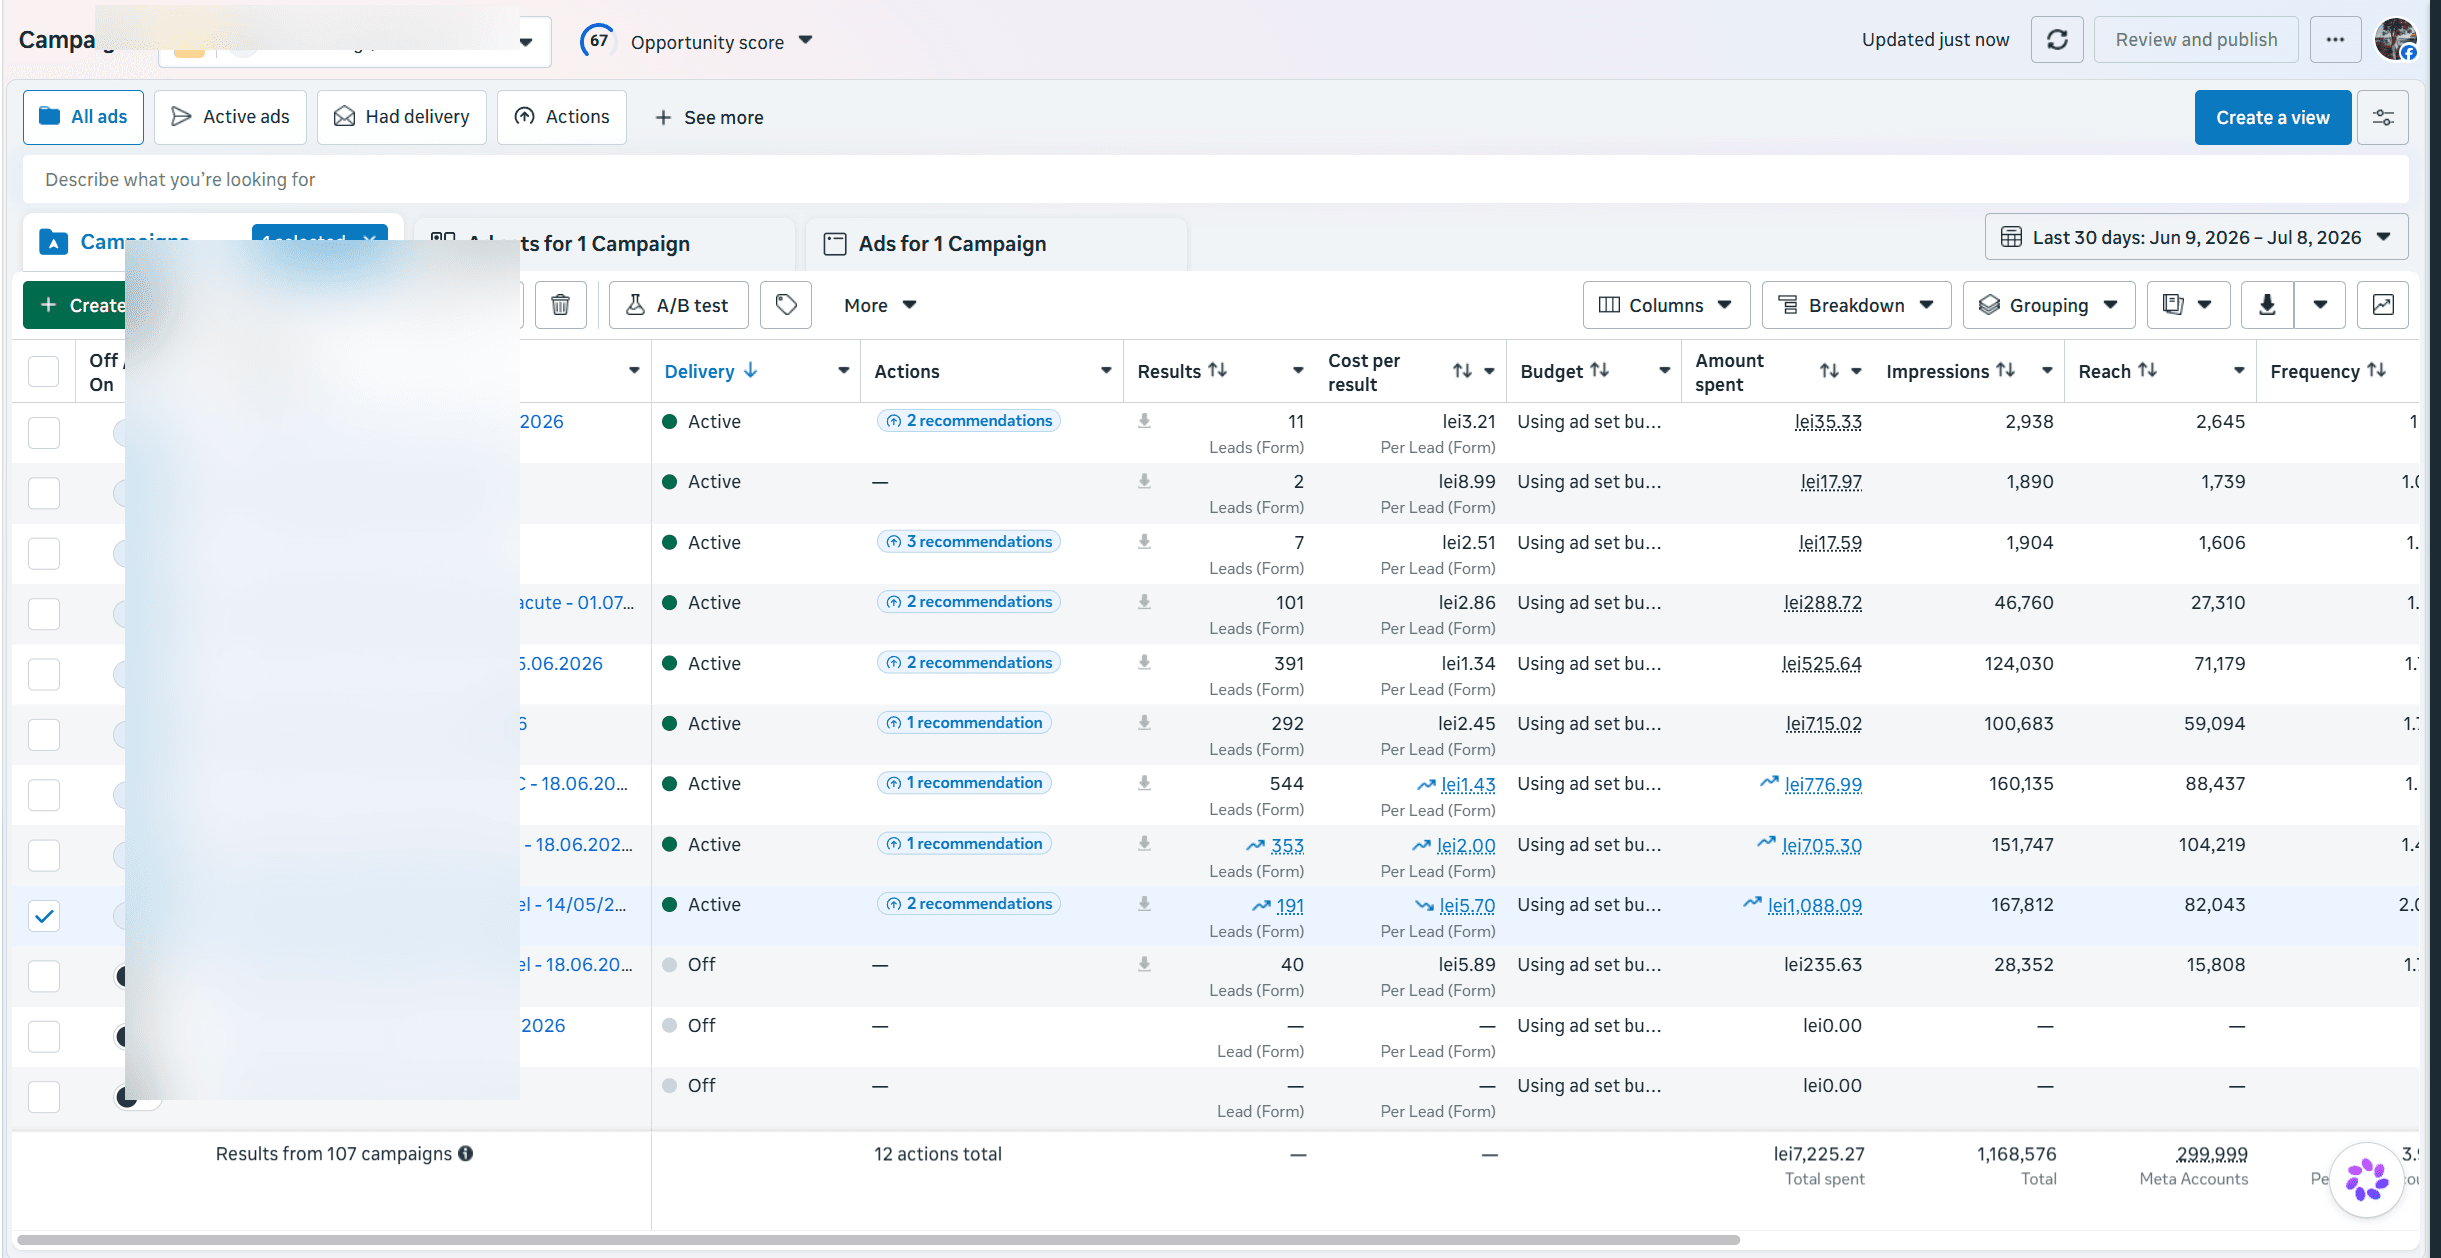Select the Active ads filter tab
The height and width of the screenshot is (1258, 2441).
230,117
